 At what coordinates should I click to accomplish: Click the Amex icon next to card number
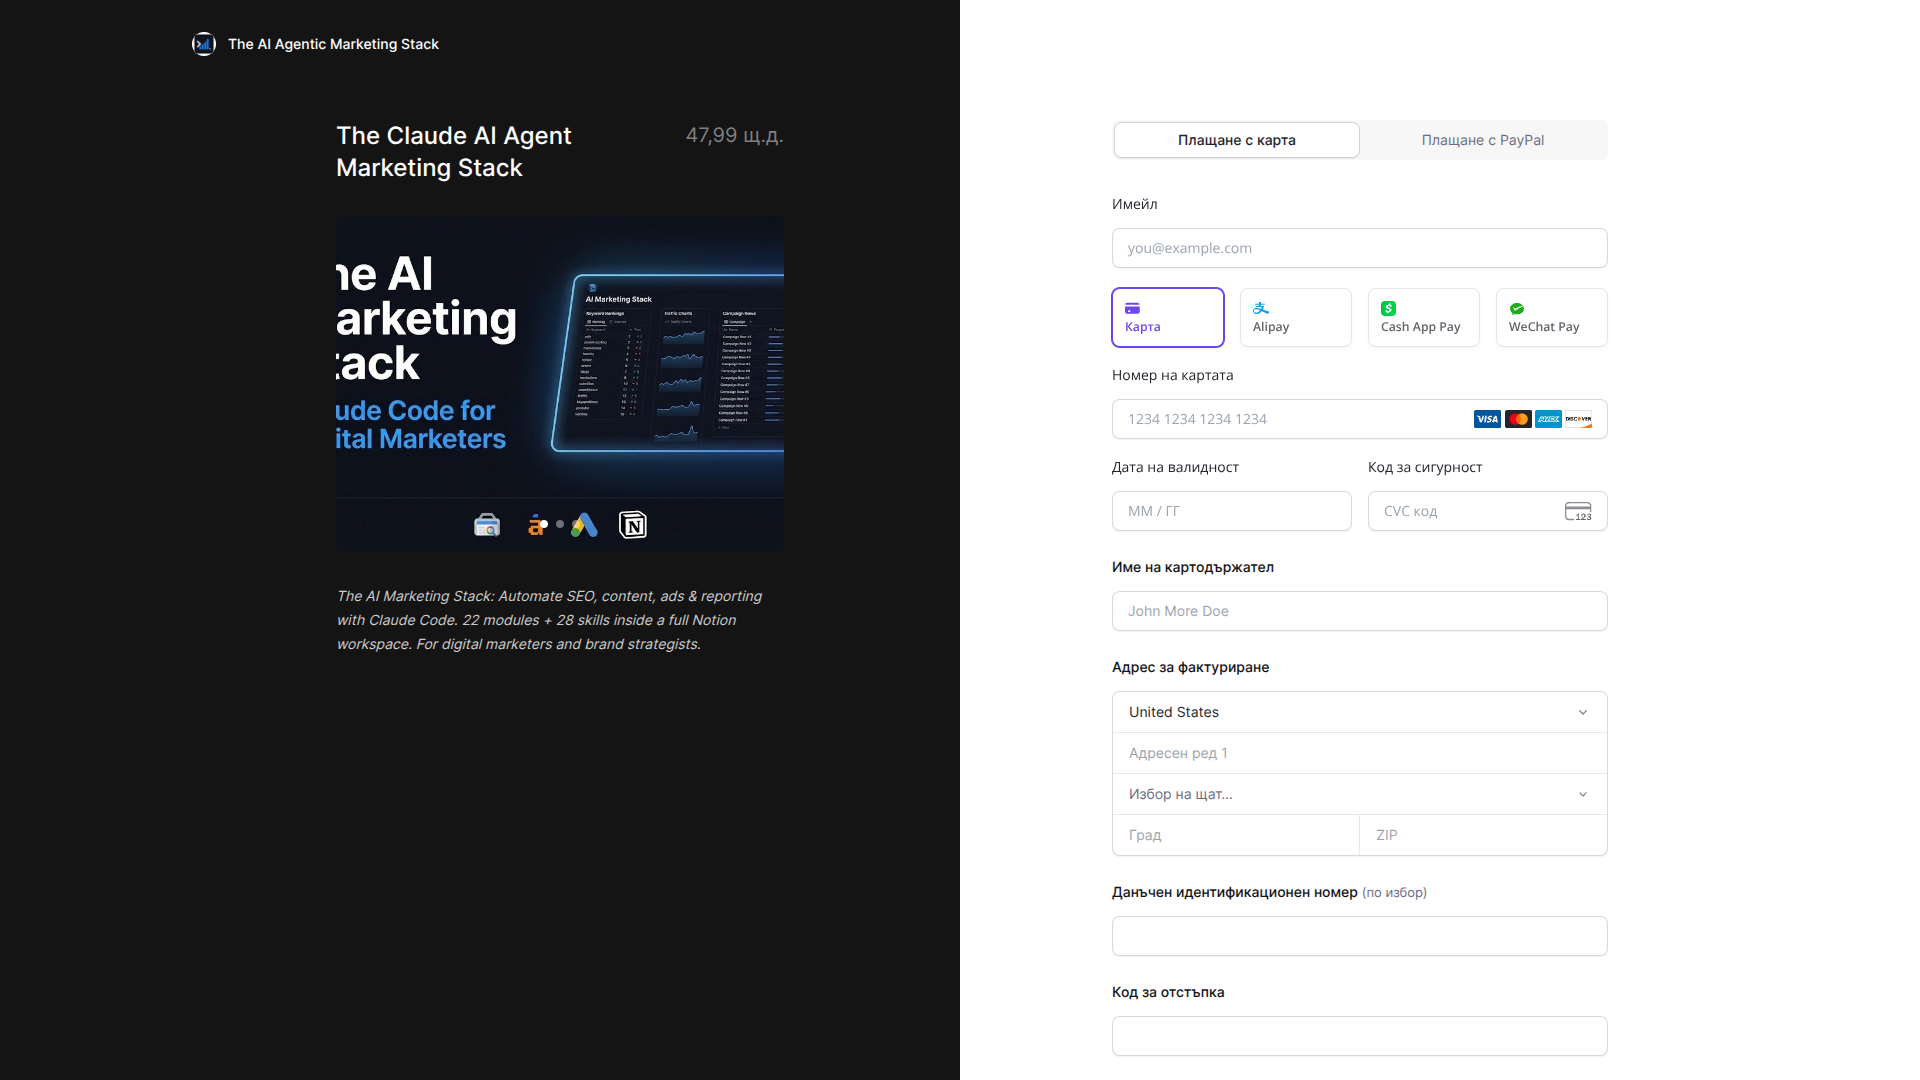pos(1546,419)
